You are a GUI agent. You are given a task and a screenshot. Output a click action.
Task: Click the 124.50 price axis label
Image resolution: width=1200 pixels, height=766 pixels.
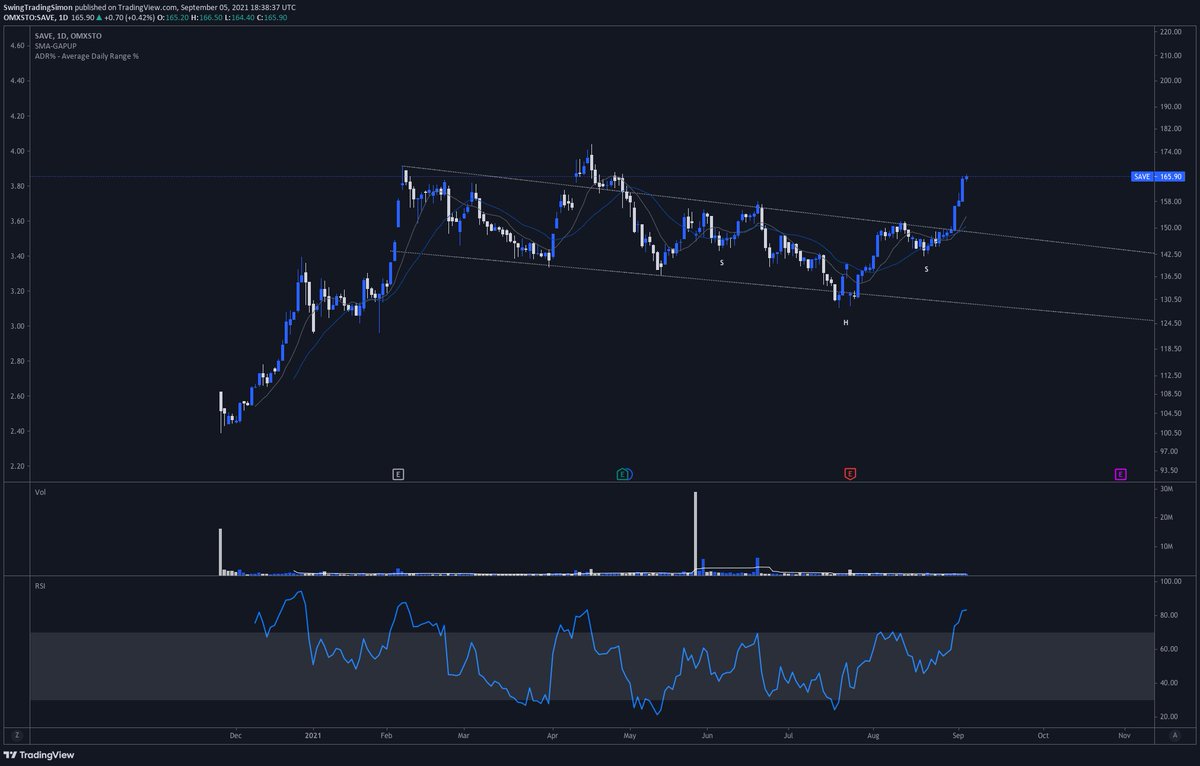(x=1169, y=323)
